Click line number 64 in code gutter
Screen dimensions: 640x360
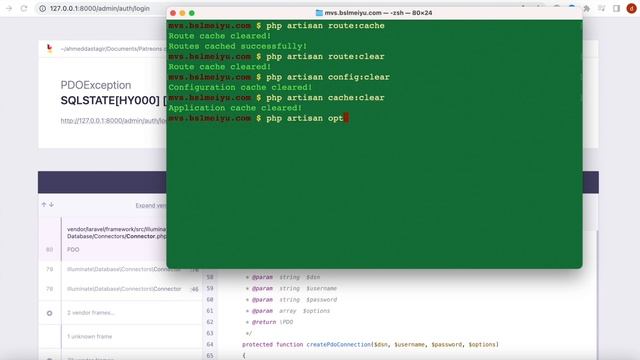(x=210, y=344)
